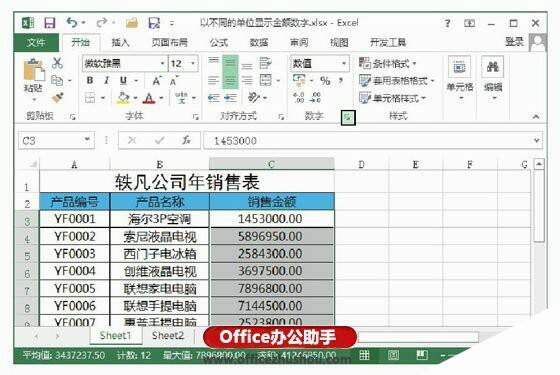This screenshot has height=375, width=560.
Task: Expand the Cells group button
Action: tap(460, 79)
